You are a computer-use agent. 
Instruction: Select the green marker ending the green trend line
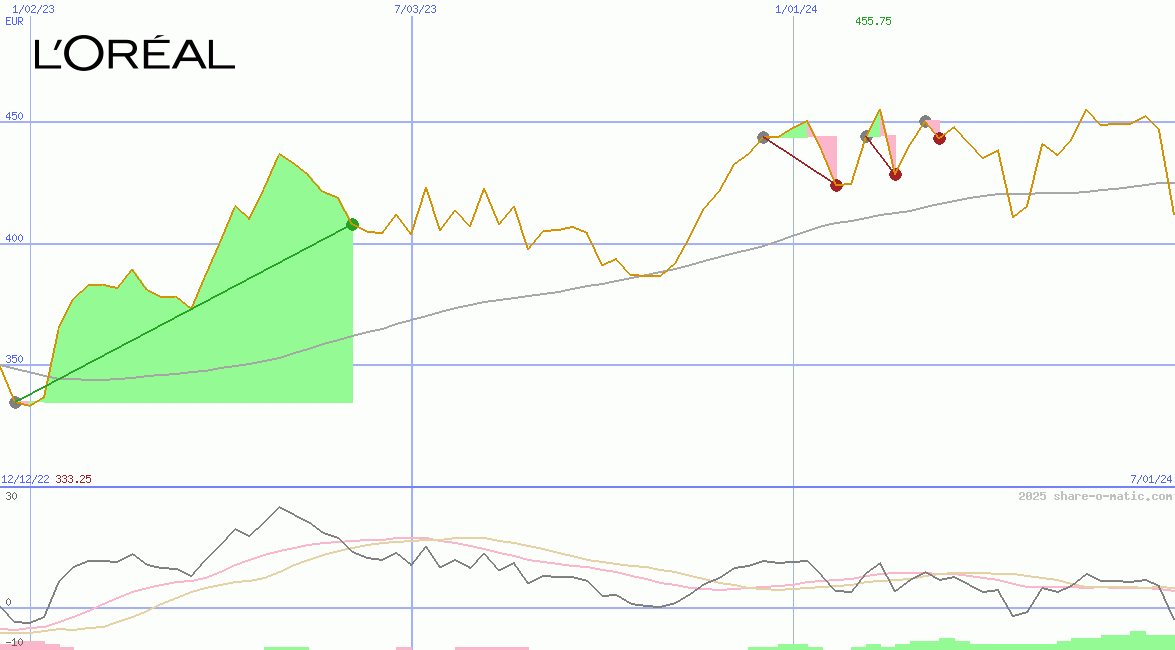(x=352, y=224)
